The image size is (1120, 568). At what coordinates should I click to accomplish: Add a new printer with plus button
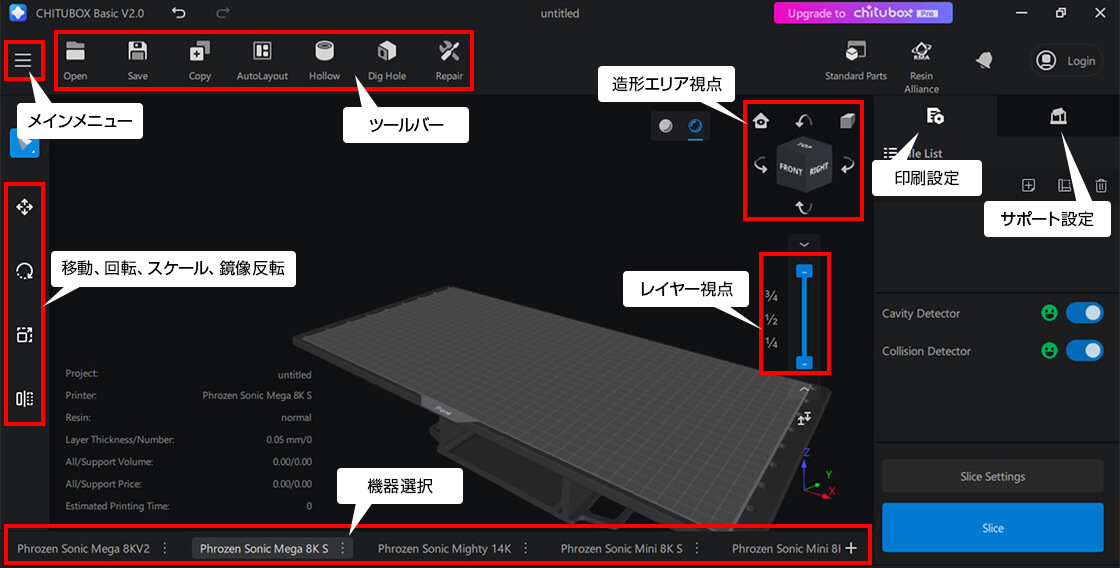click(x=851, y=548)
